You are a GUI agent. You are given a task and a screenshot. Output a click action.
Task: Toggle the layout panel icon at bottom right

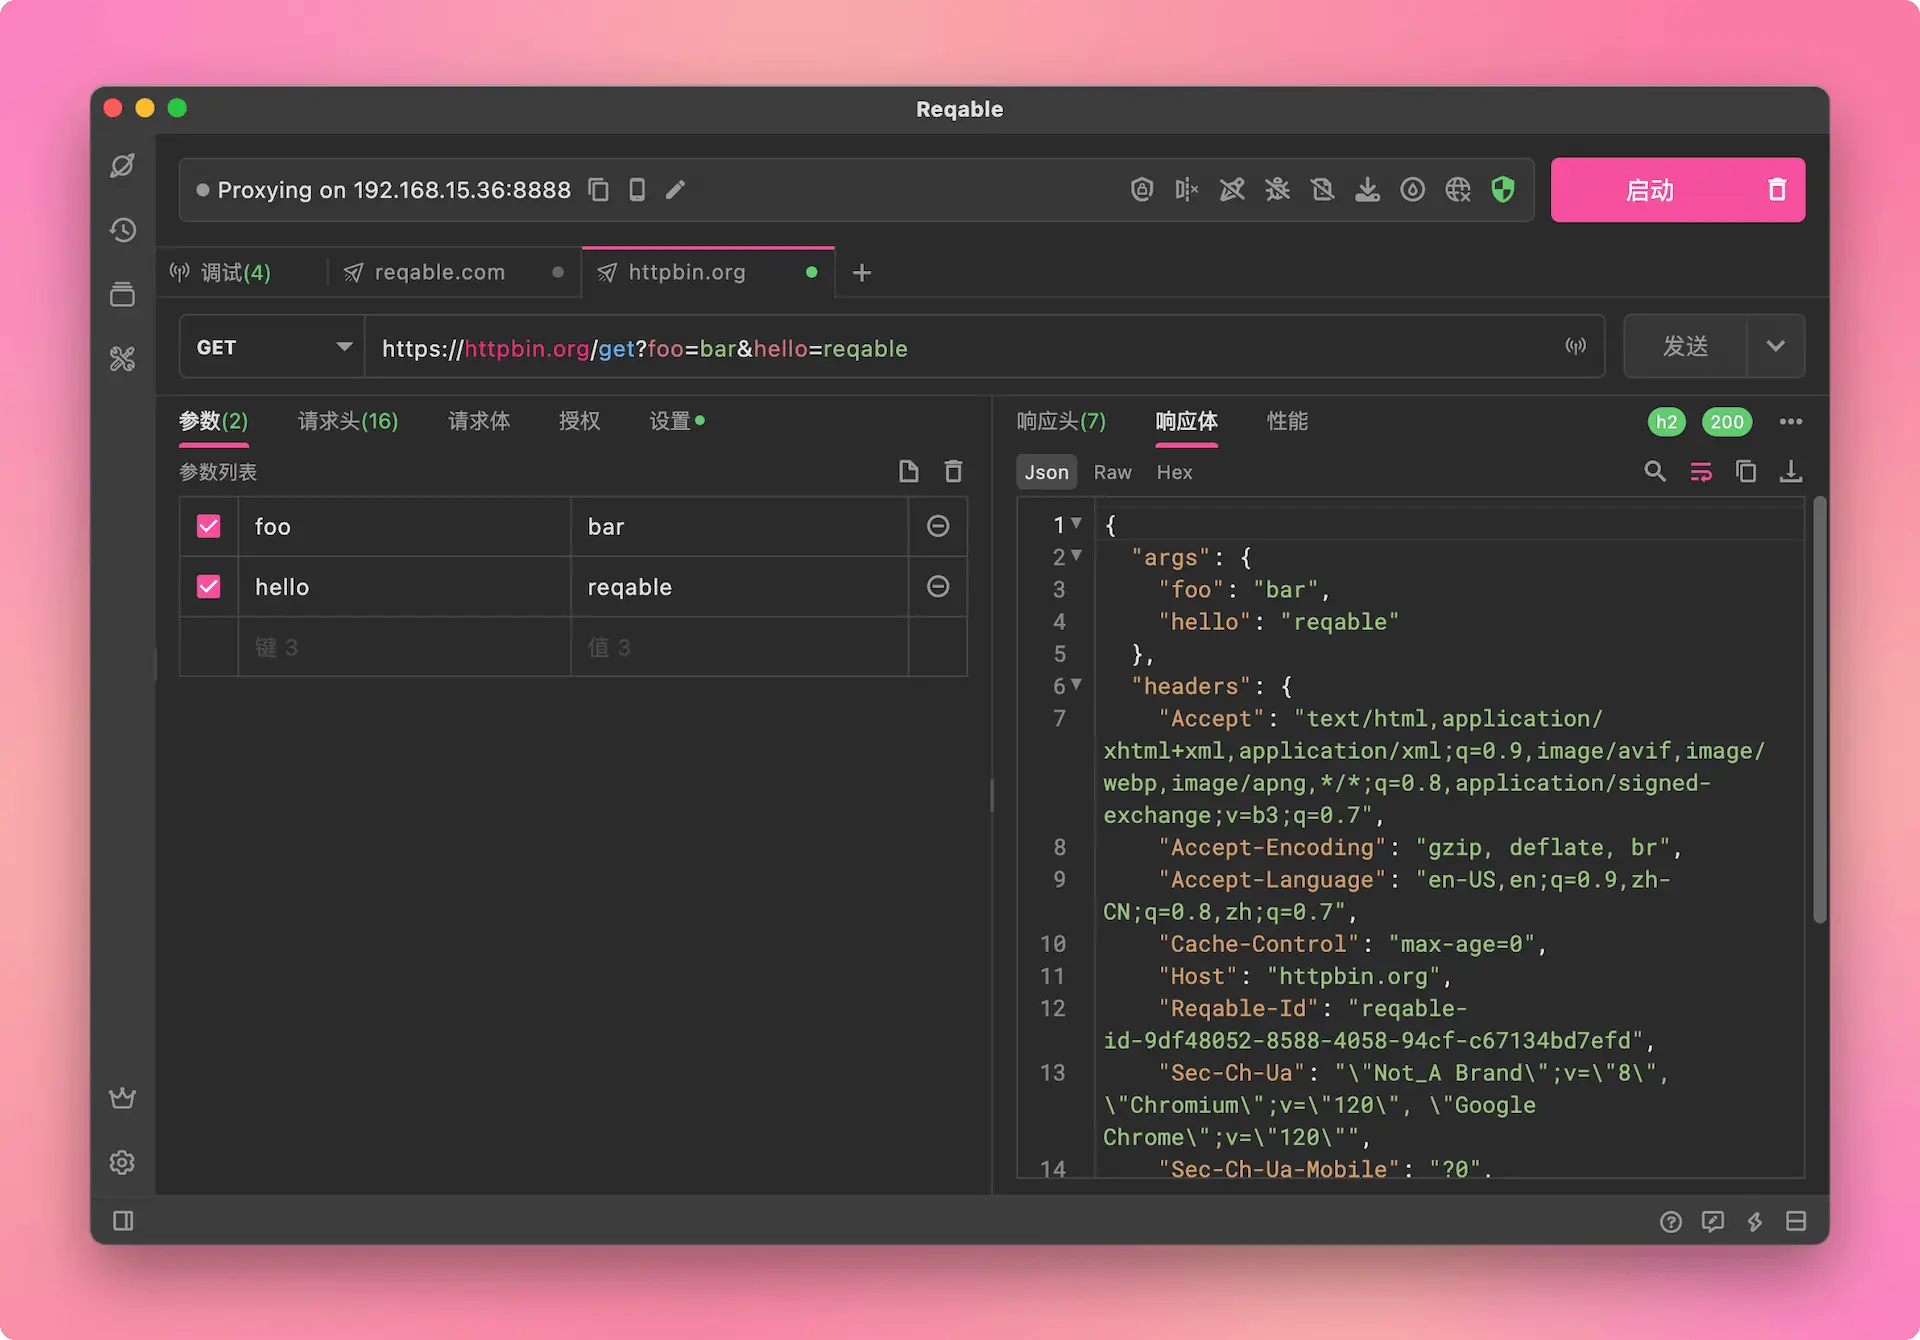1796,1221
